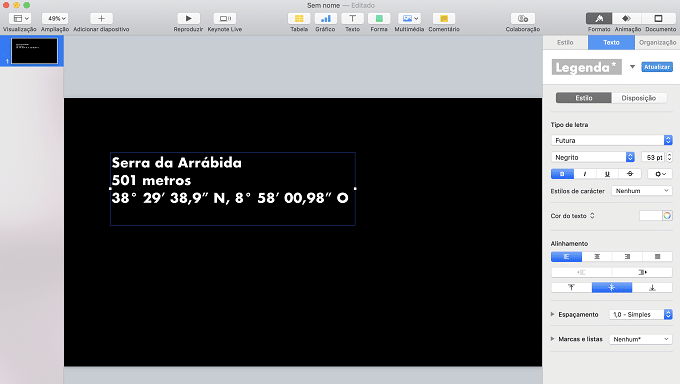Click the coordinates text line
This screenshot has height=384, width=680.
tap(230, 198)
